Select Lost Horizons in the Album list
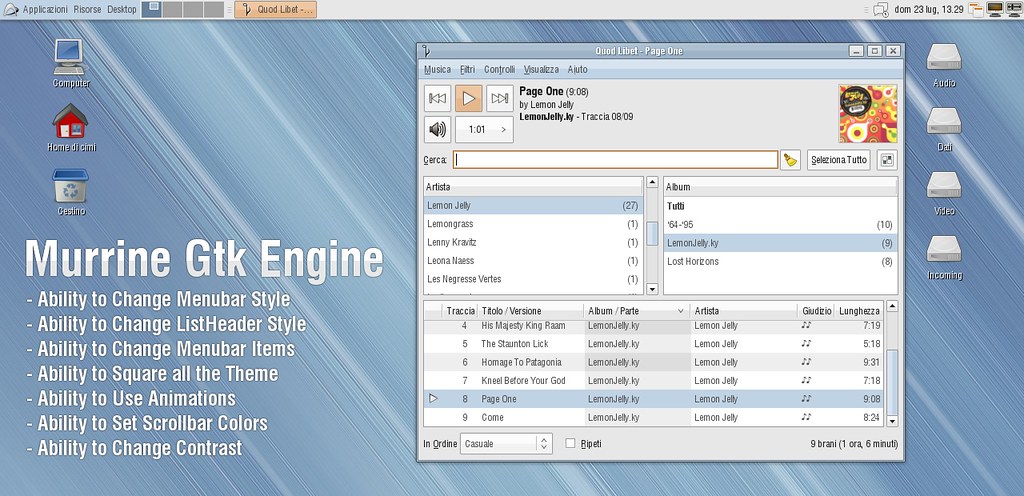The height and width of the screenshot is (496, 1024). pos(693,261)
